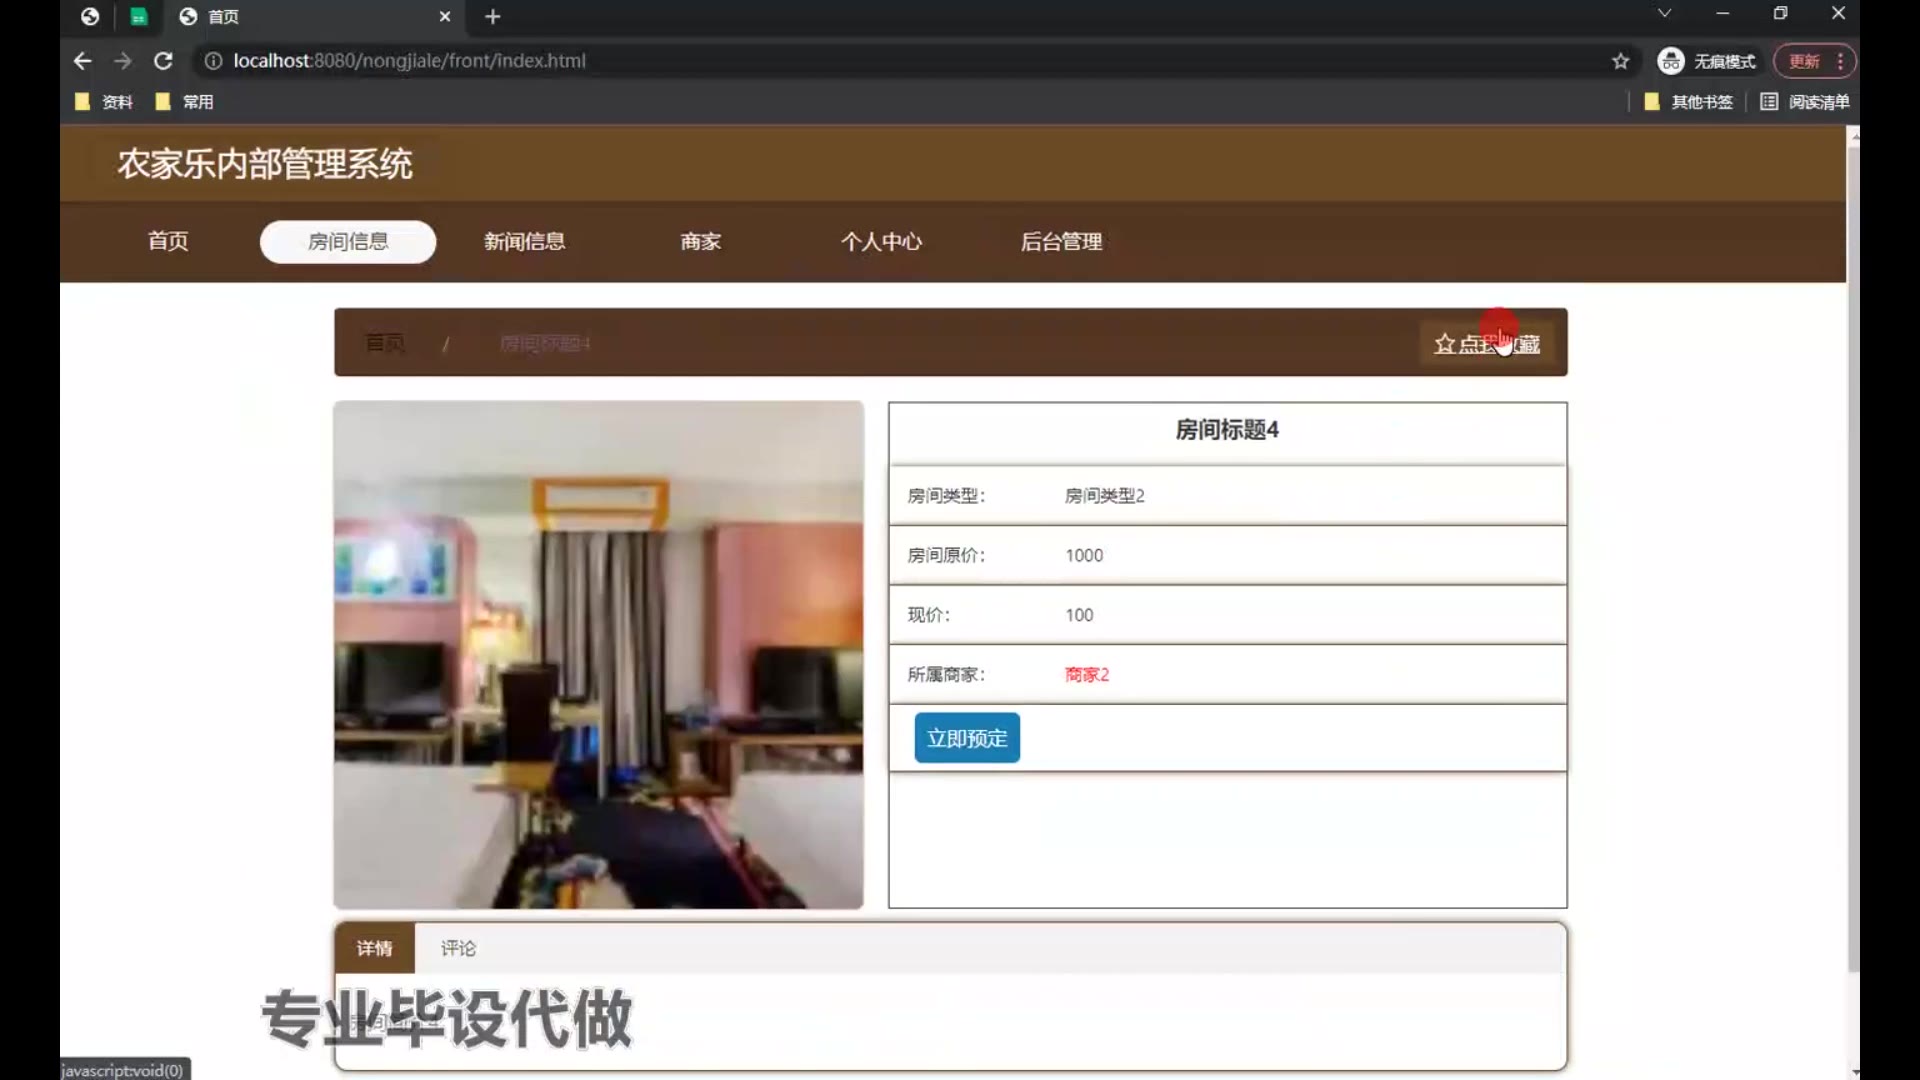1920x1080 pixels.
Task: Click the browser forward arrow
Action: 123,61
